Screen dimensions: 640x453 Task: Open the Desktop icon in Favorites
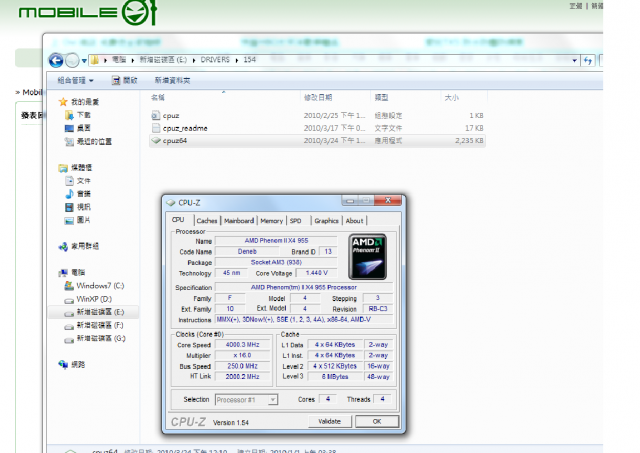[69, 128]
